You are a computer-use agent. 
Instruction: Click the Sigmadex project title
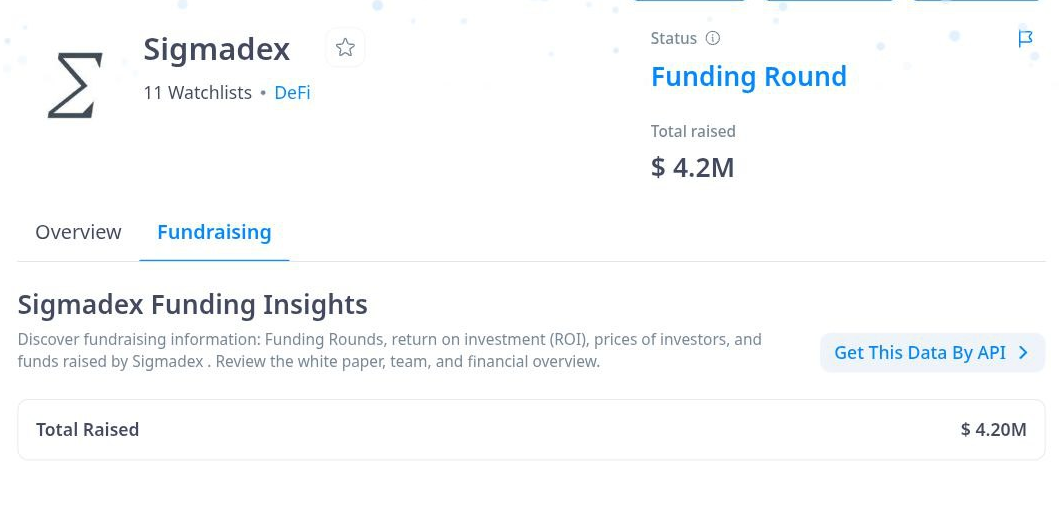pyautogui.click(x=217, y=49)
